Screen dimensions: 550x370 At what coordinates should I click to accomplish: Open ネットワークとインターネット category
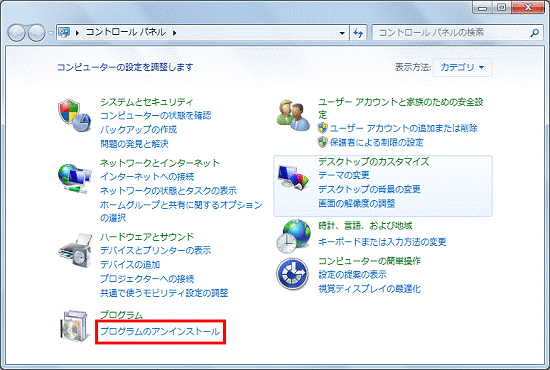pyautogui.click(x=160, y=163)
